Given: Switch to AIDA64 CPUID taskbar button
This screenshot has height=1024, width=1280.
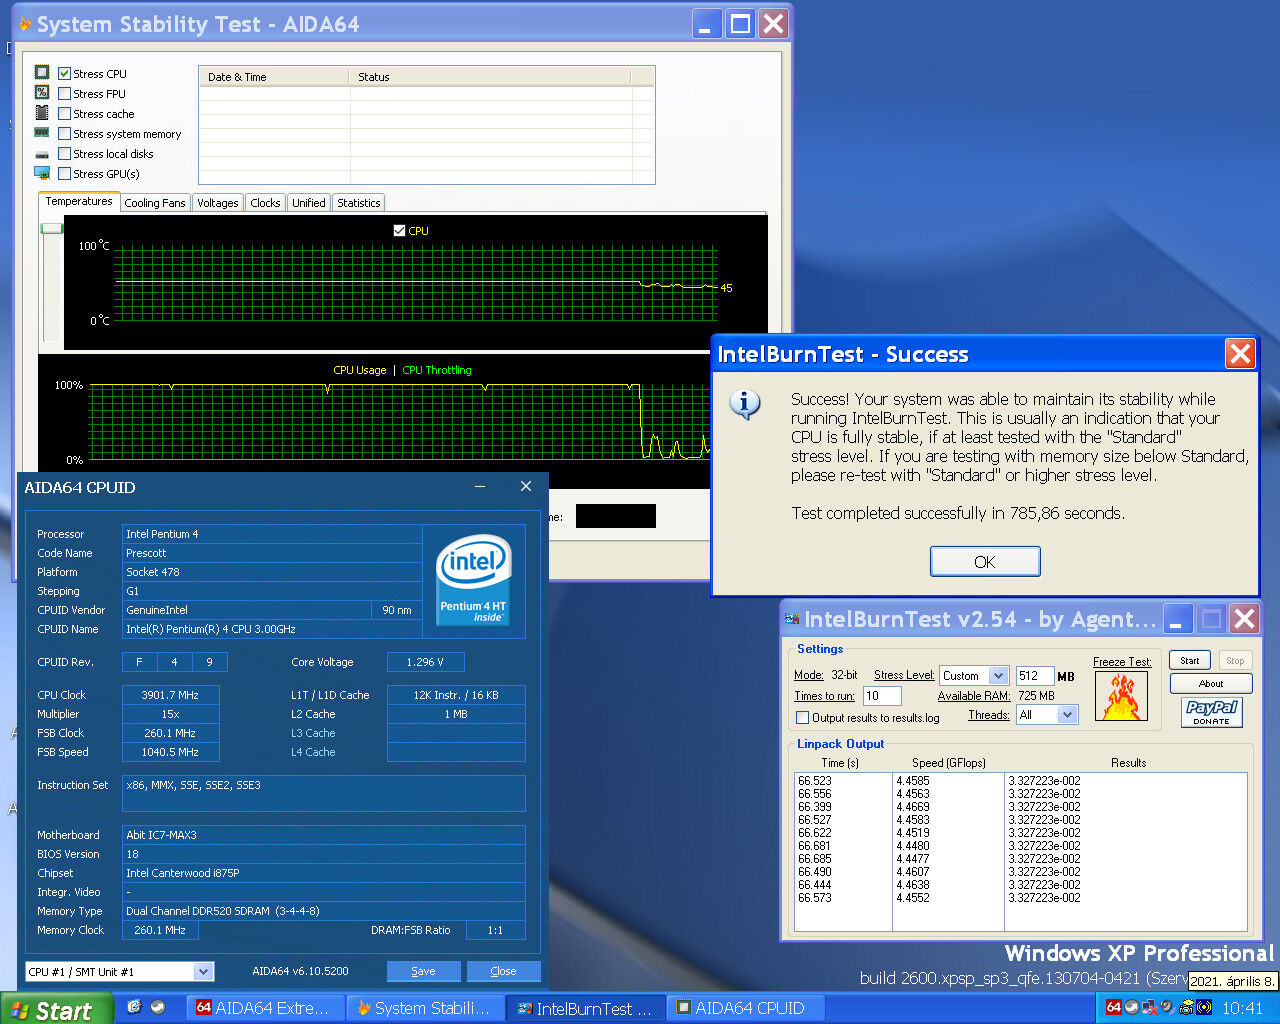Looking at the screenshot, I should 745,1008.
